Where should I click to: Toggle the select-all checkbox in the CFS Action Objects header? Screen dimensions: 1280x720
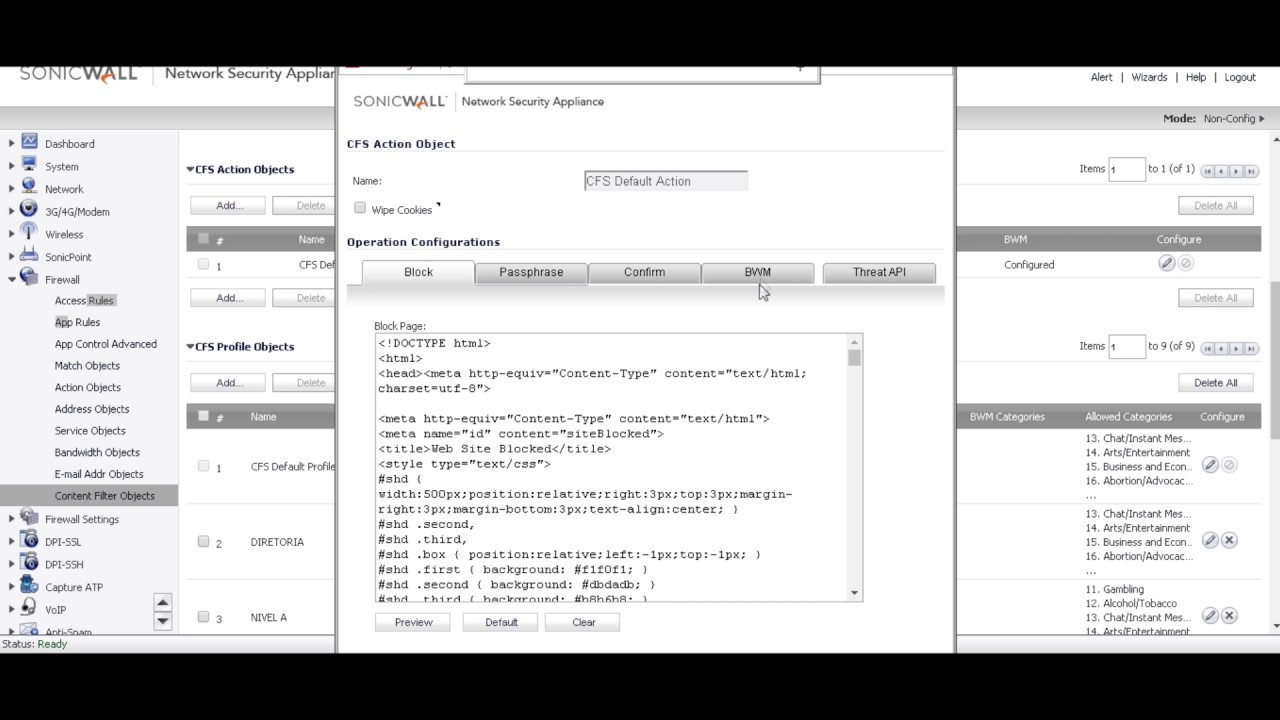coord(203,239)
